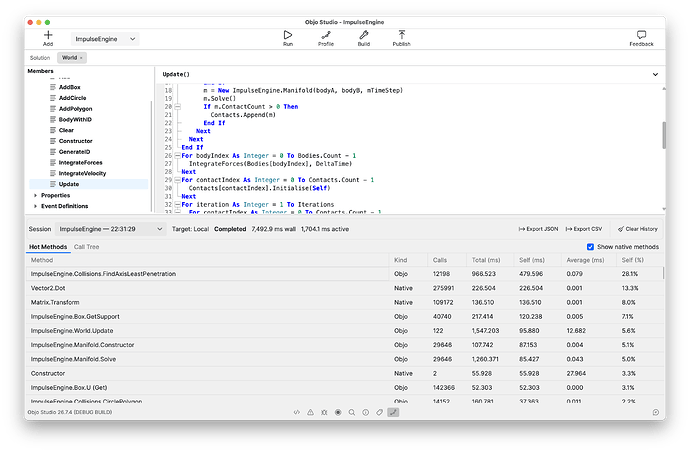The image size is (690, 452).
Task: Select the AddBox method in Members
Action: pyautogui.click(x=88, y=87)
